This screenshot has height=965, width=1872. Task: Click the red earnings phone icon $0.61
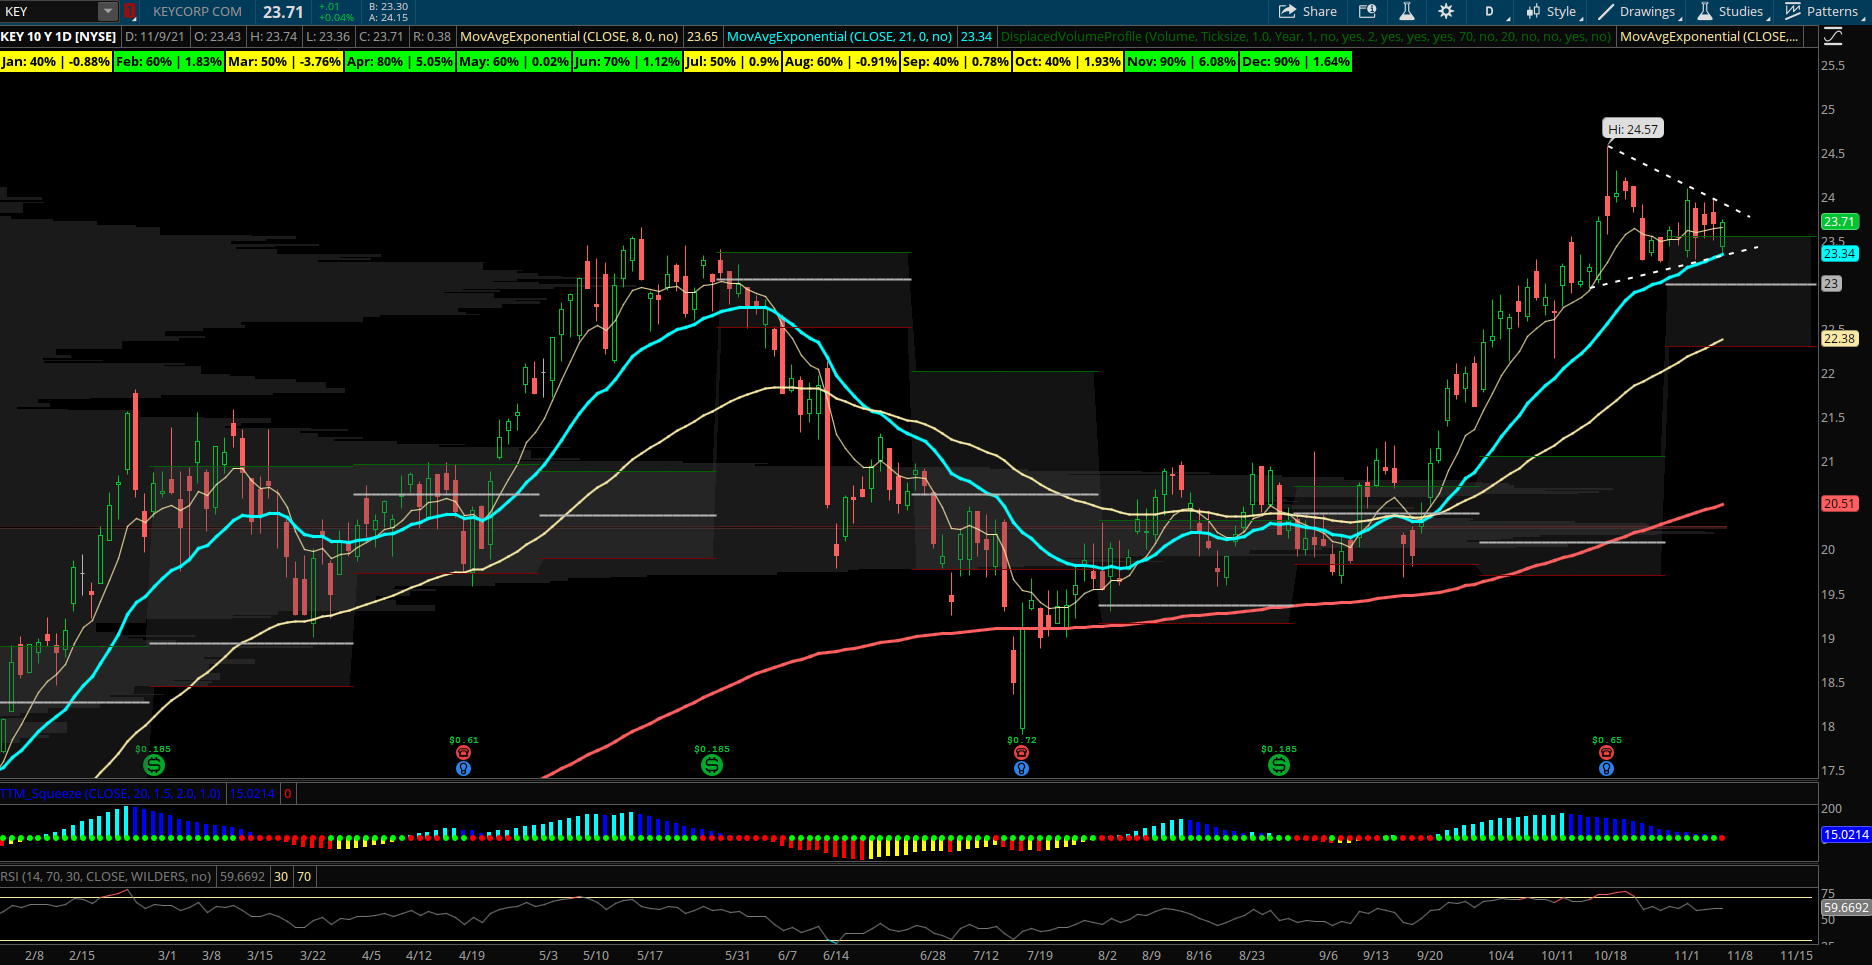tap(463, 752)
